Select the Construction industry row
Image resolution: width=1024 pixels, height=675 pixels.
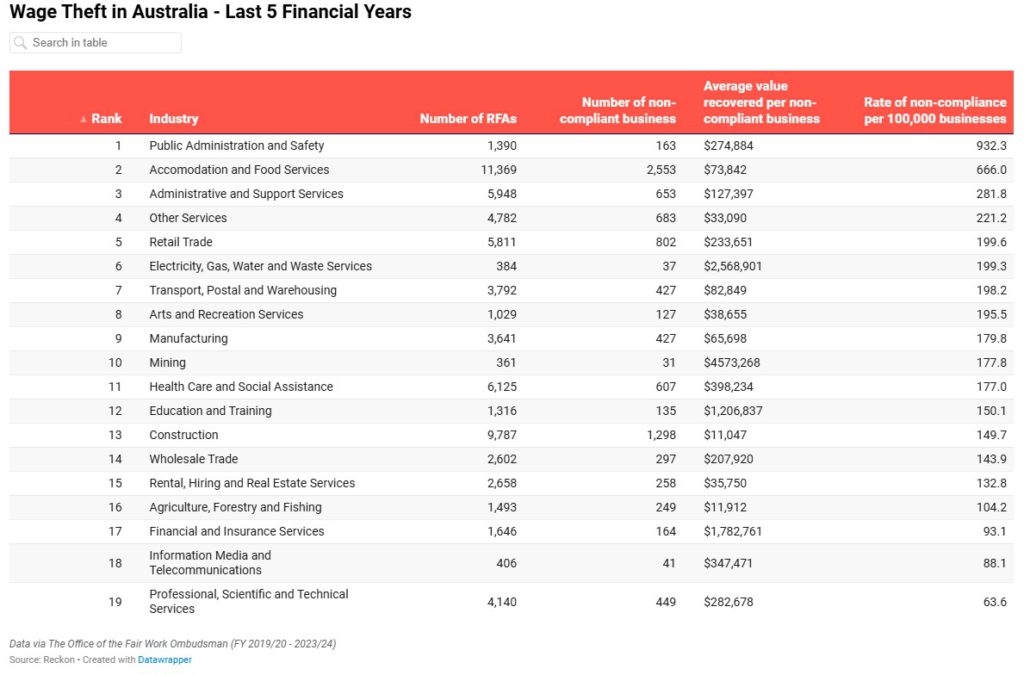(183, 435)
